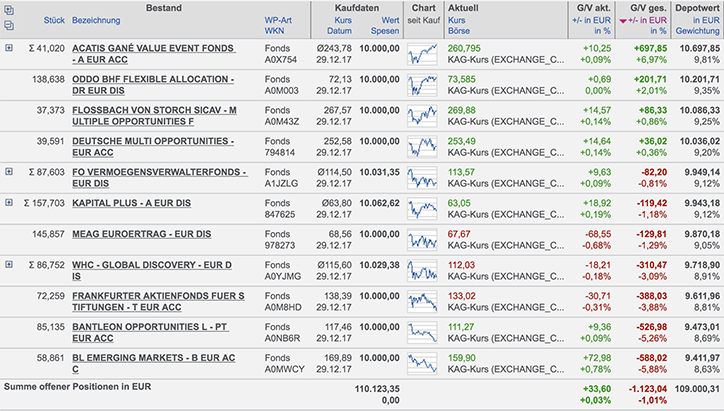This screenshot has width=724, height=411.
Task: Open the FRANKFURTER AKTIENFONDS chart thumbnail
Action: click(422, 302)
